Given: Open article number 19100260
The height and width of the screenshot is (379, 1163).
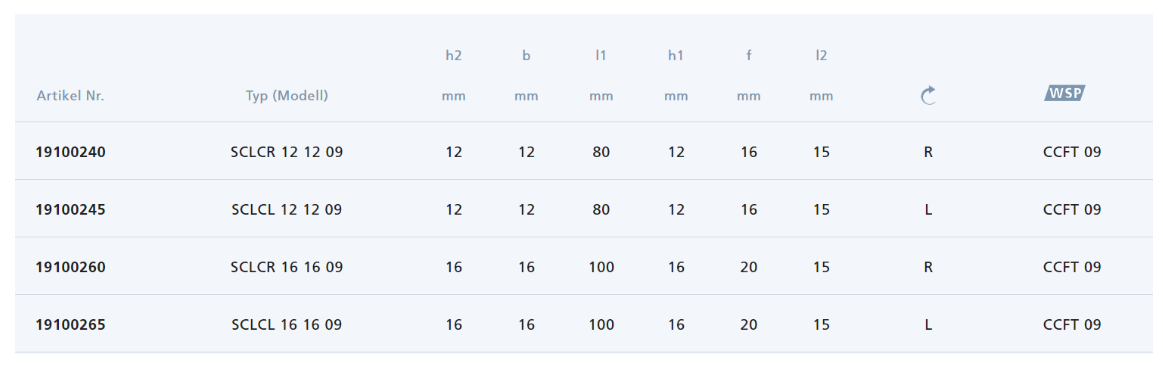Looking at the screenshot, I should (x=70, y=267).
